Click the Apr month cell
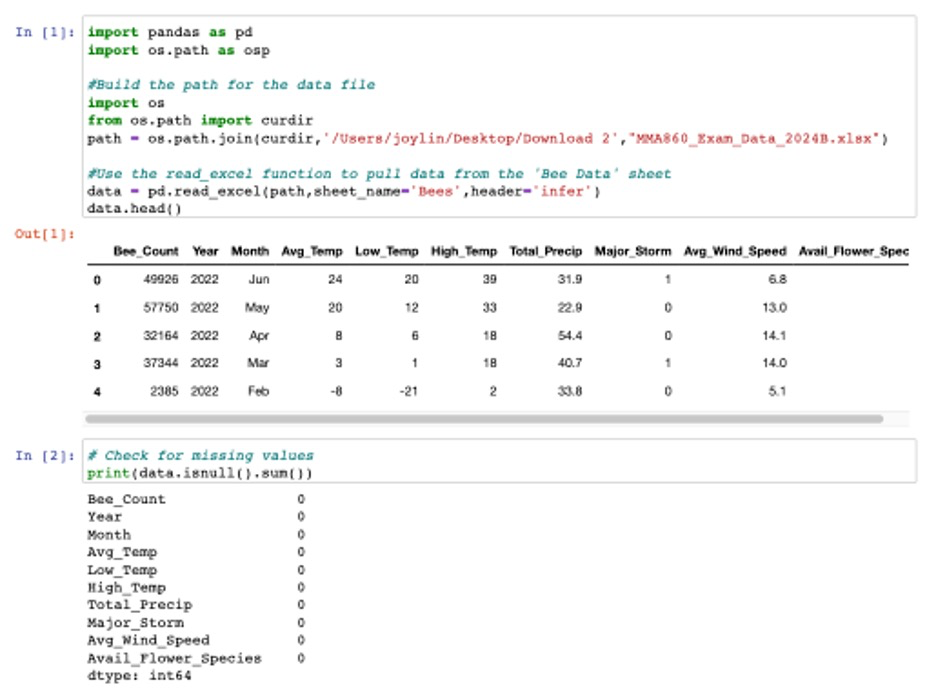Viewport: 936px width, 698px height. (259, 336)
